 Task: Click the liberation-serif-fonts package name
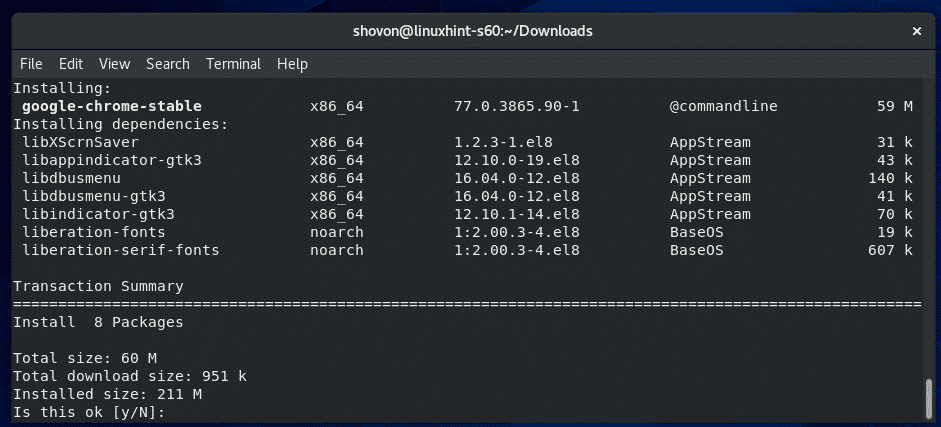point(119,250)
